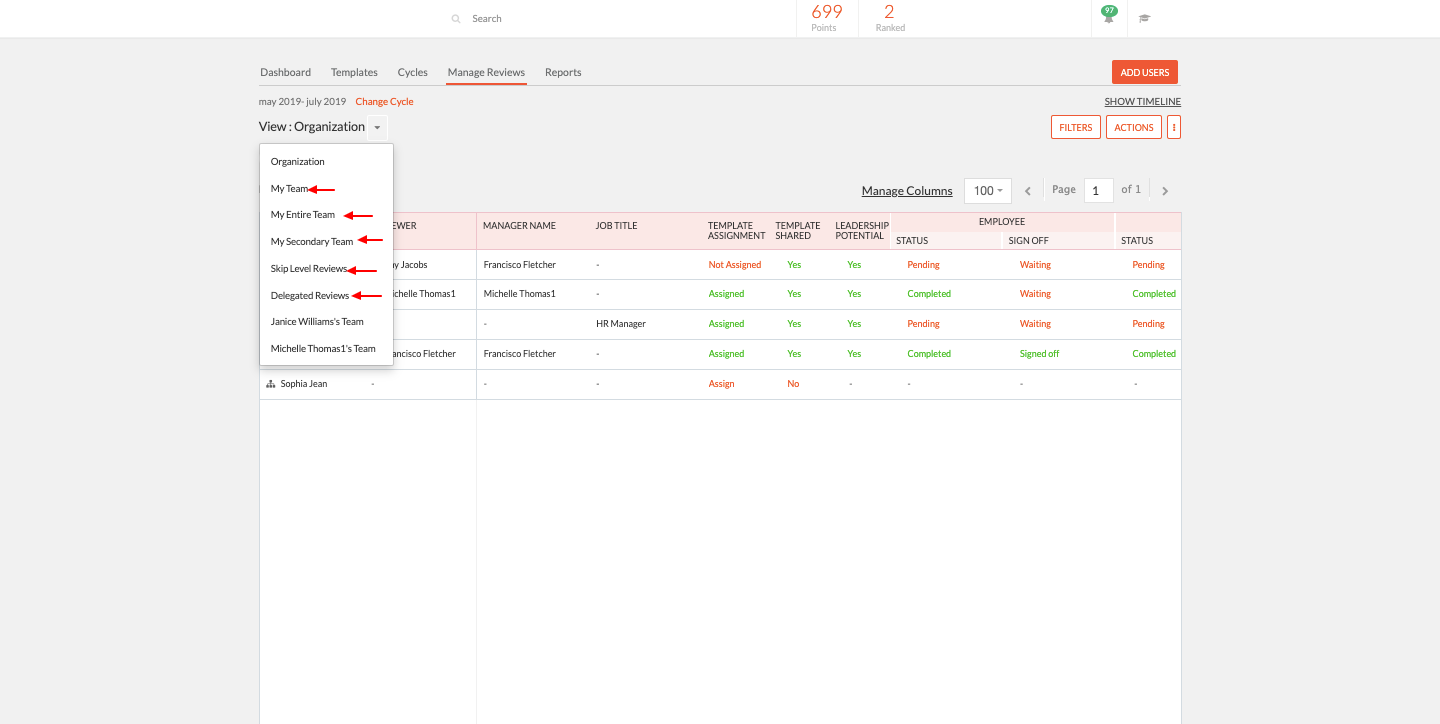Image resolution: width=1440 pixels, height=724 pixels.
Task: Open Manage Columns link
Action: coord(907,191)
